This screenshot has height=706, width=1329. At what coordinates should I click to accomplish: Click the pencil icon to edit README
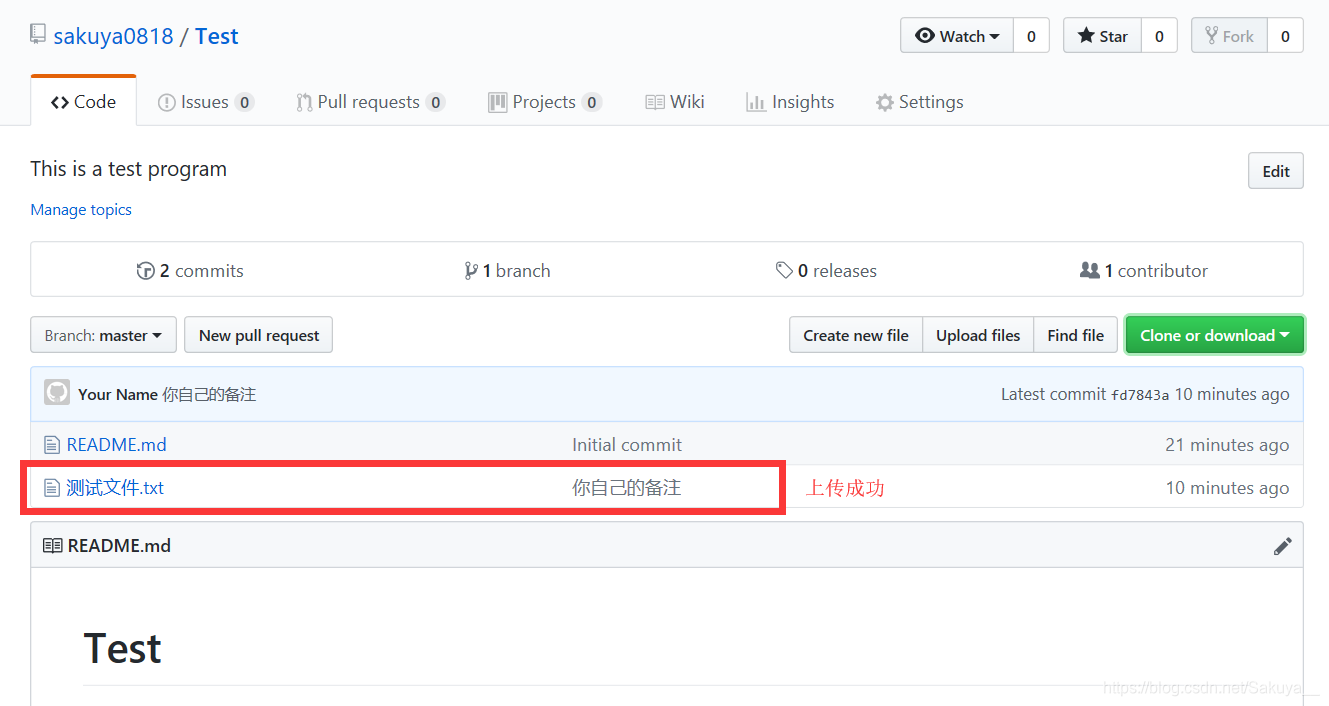1282,546
